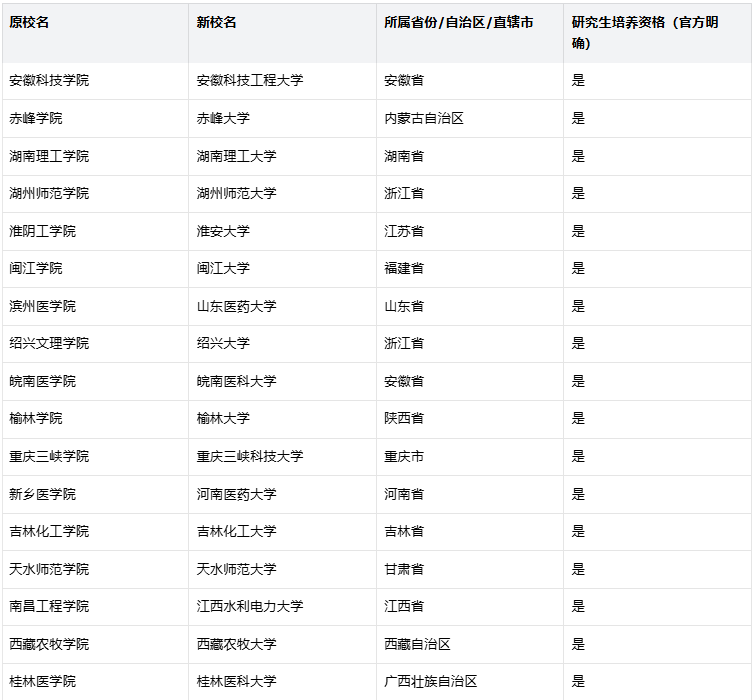Select the cell 绍兴文理学院
The width and height of the screenshot is (753, 700).
(x=95, y=344)
